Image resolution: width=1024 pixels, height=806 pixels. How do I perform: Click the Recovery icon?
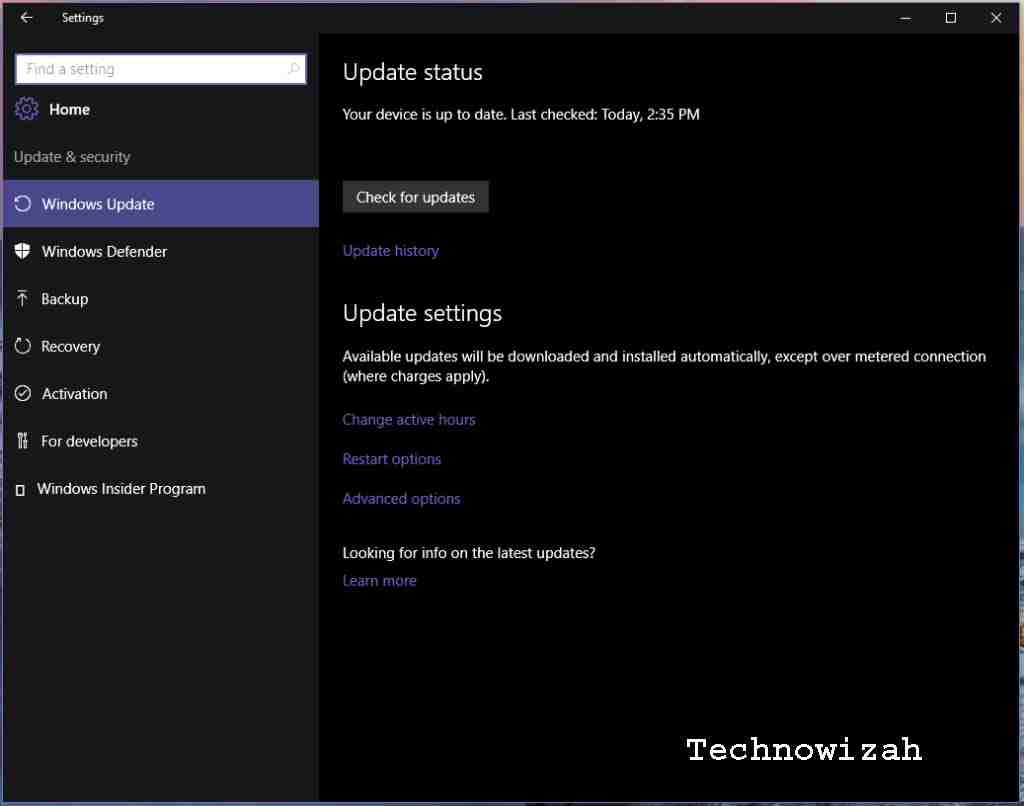(23, 346)
